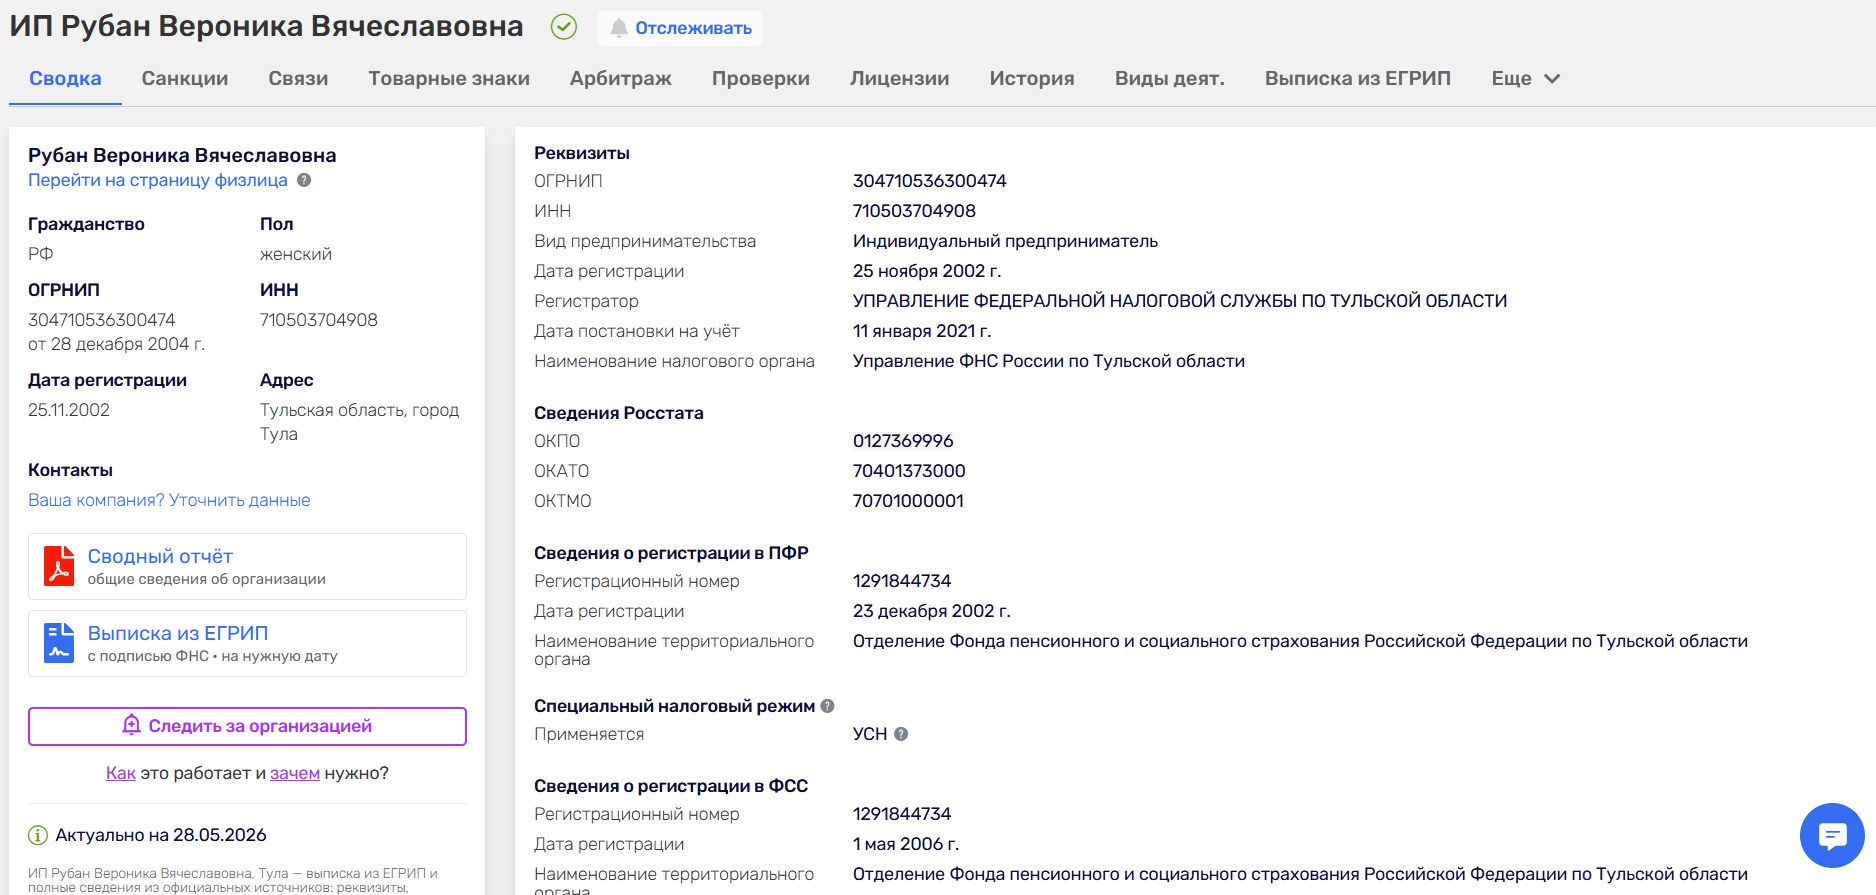1876x895 pixels.
Task: Click the ОКАТО value 70401373000
Action: pyautogui.click(x=909, y=471)
